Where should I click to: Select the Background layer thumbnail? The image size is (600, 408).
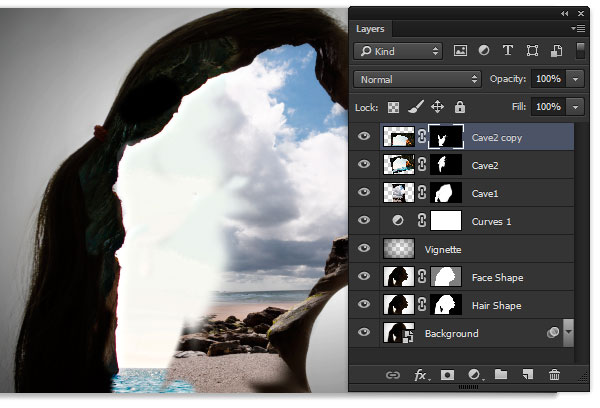click(x=399, y=332)
